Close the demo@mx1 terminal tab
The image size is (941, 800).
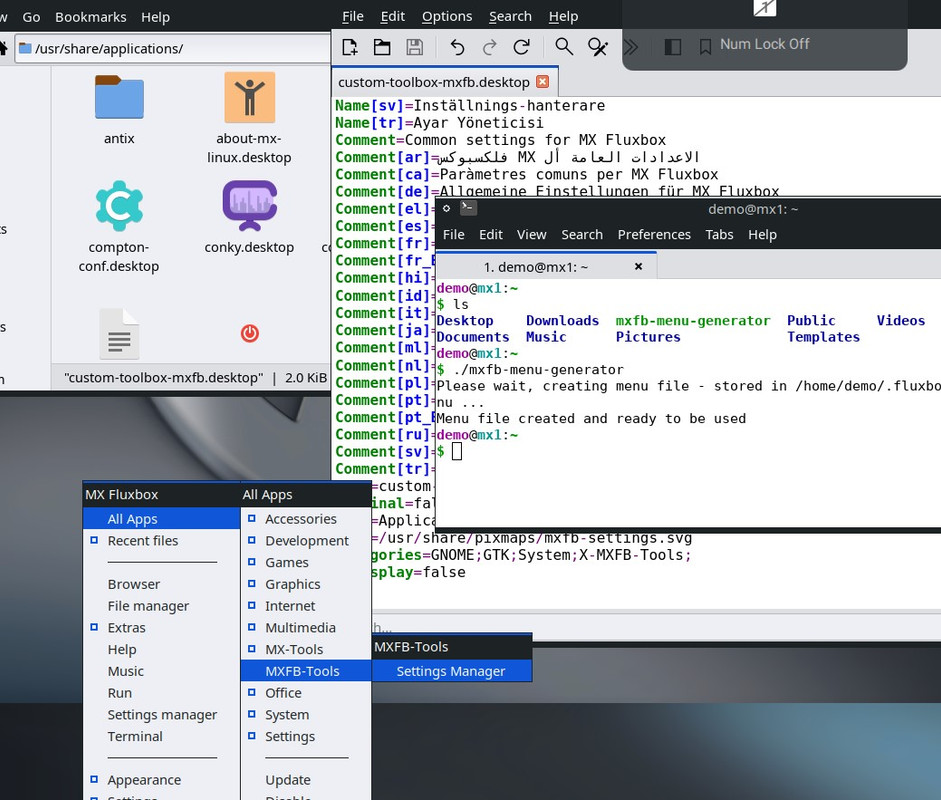click(x=639, y=266)
